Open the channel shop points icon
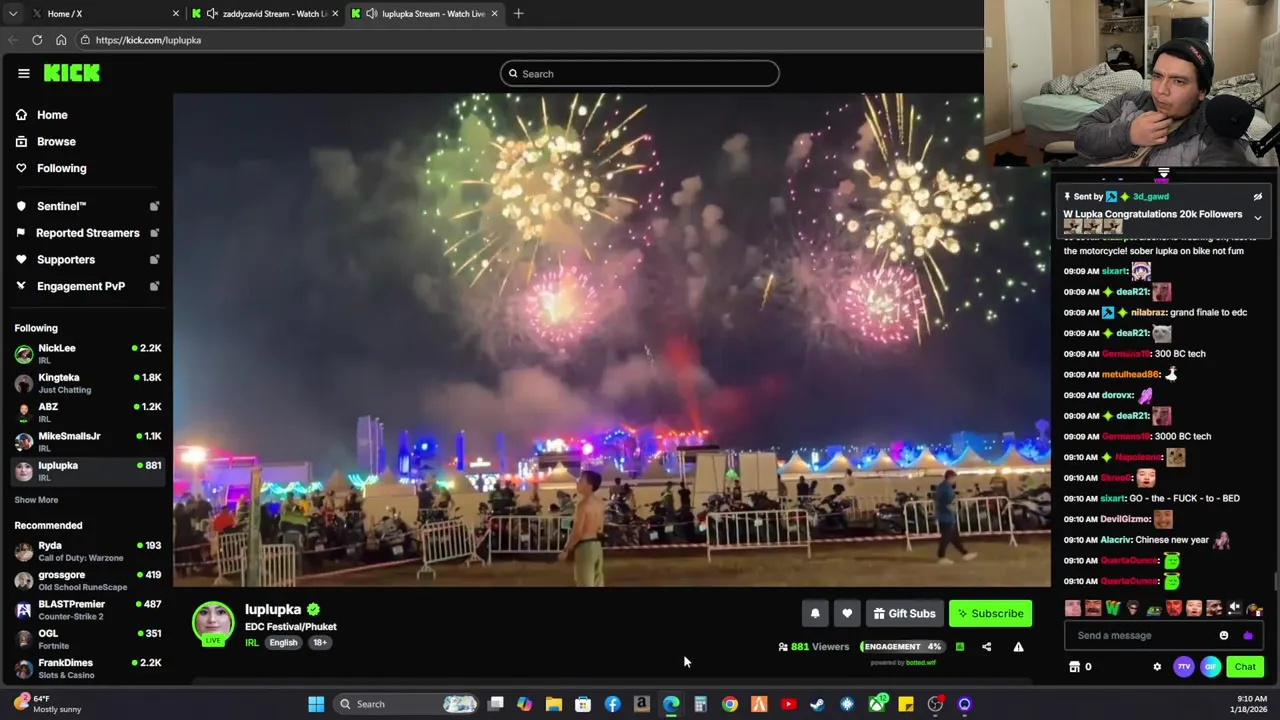This screenshot has height=720, width=1280. point(1075,667)
